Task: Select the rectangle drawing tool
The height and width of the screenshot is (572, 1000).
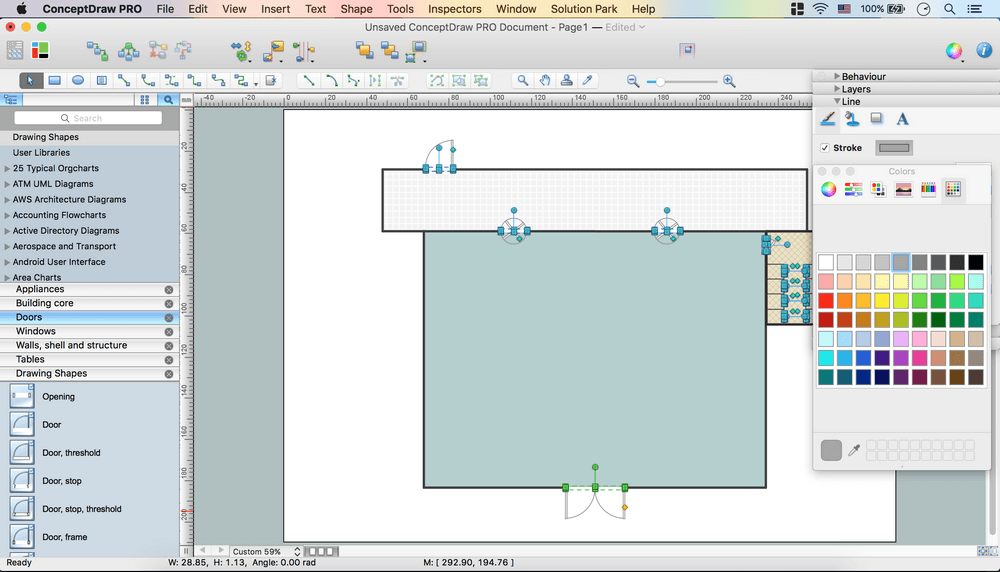Action: pos(55,81)
